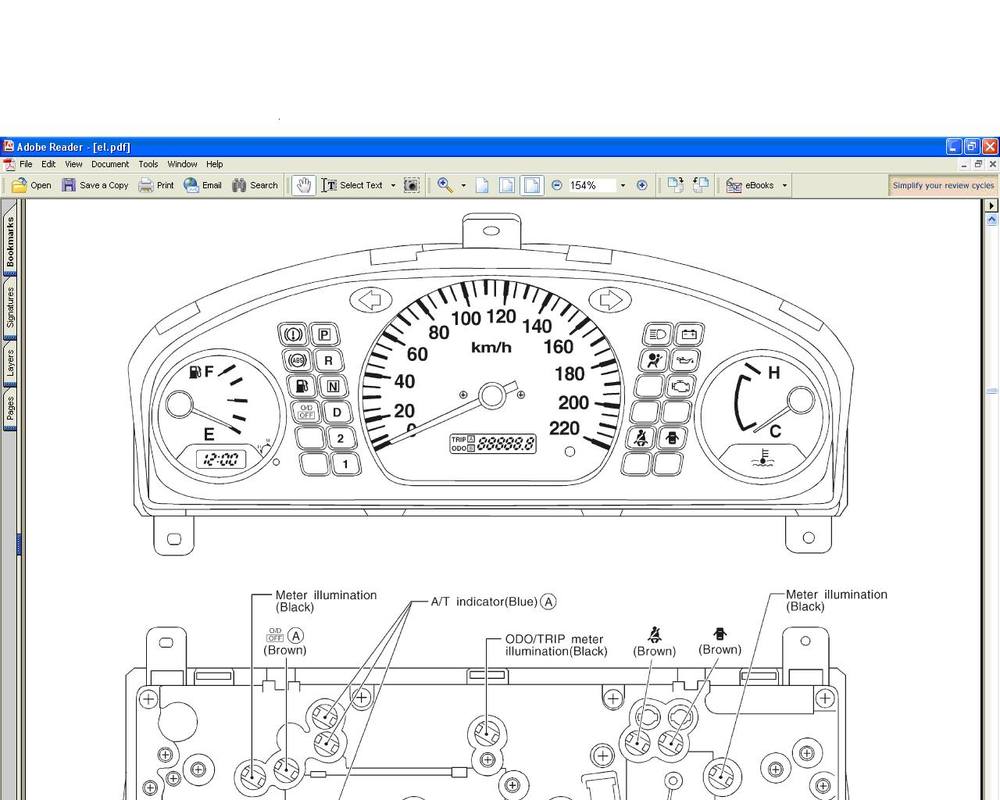1000x800 pixels.
Task: Rotate the page counterclockwise
Action: 700,185
